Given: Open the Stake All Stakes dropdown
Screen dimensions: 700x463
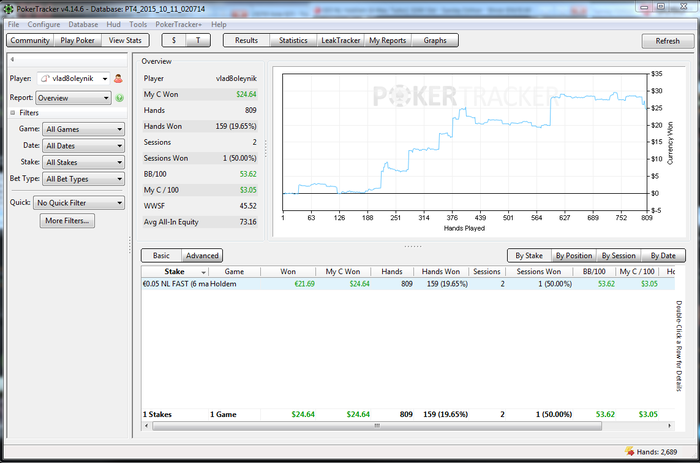Looking at the screenshot, I should 83,162.
